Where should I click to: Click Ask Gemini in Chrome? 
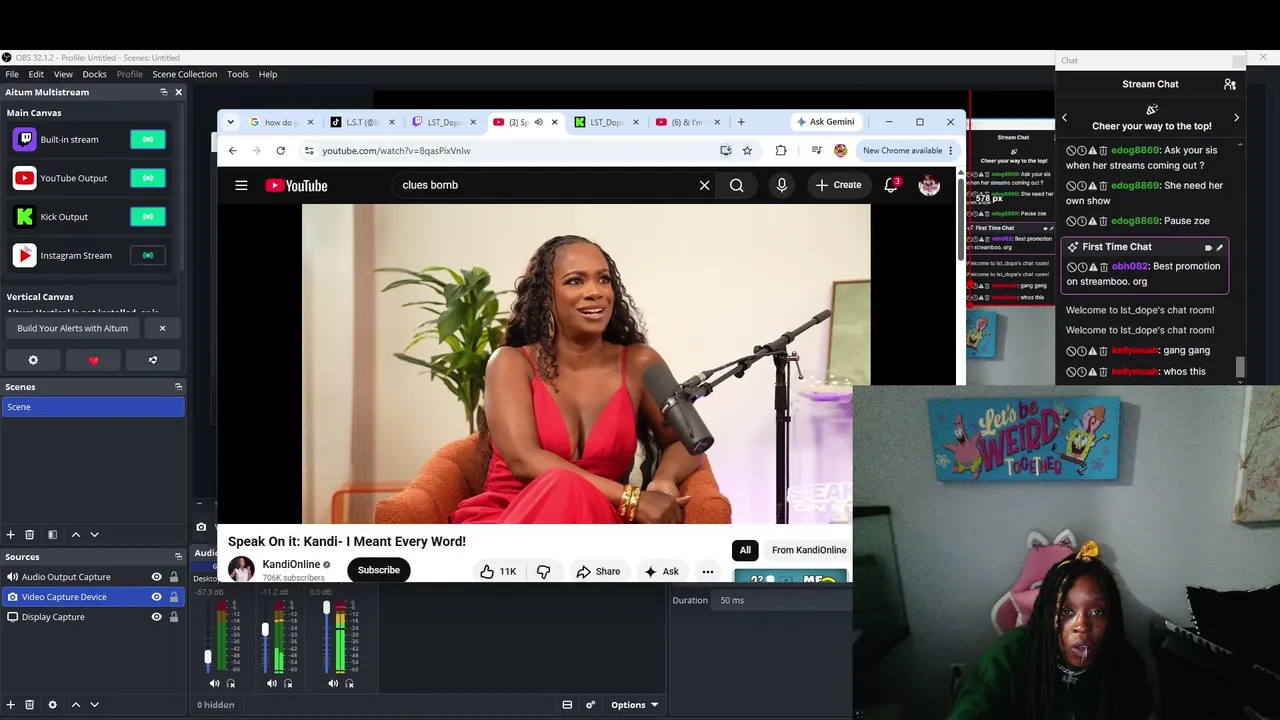pyautogui.click(x=826, y=122)
